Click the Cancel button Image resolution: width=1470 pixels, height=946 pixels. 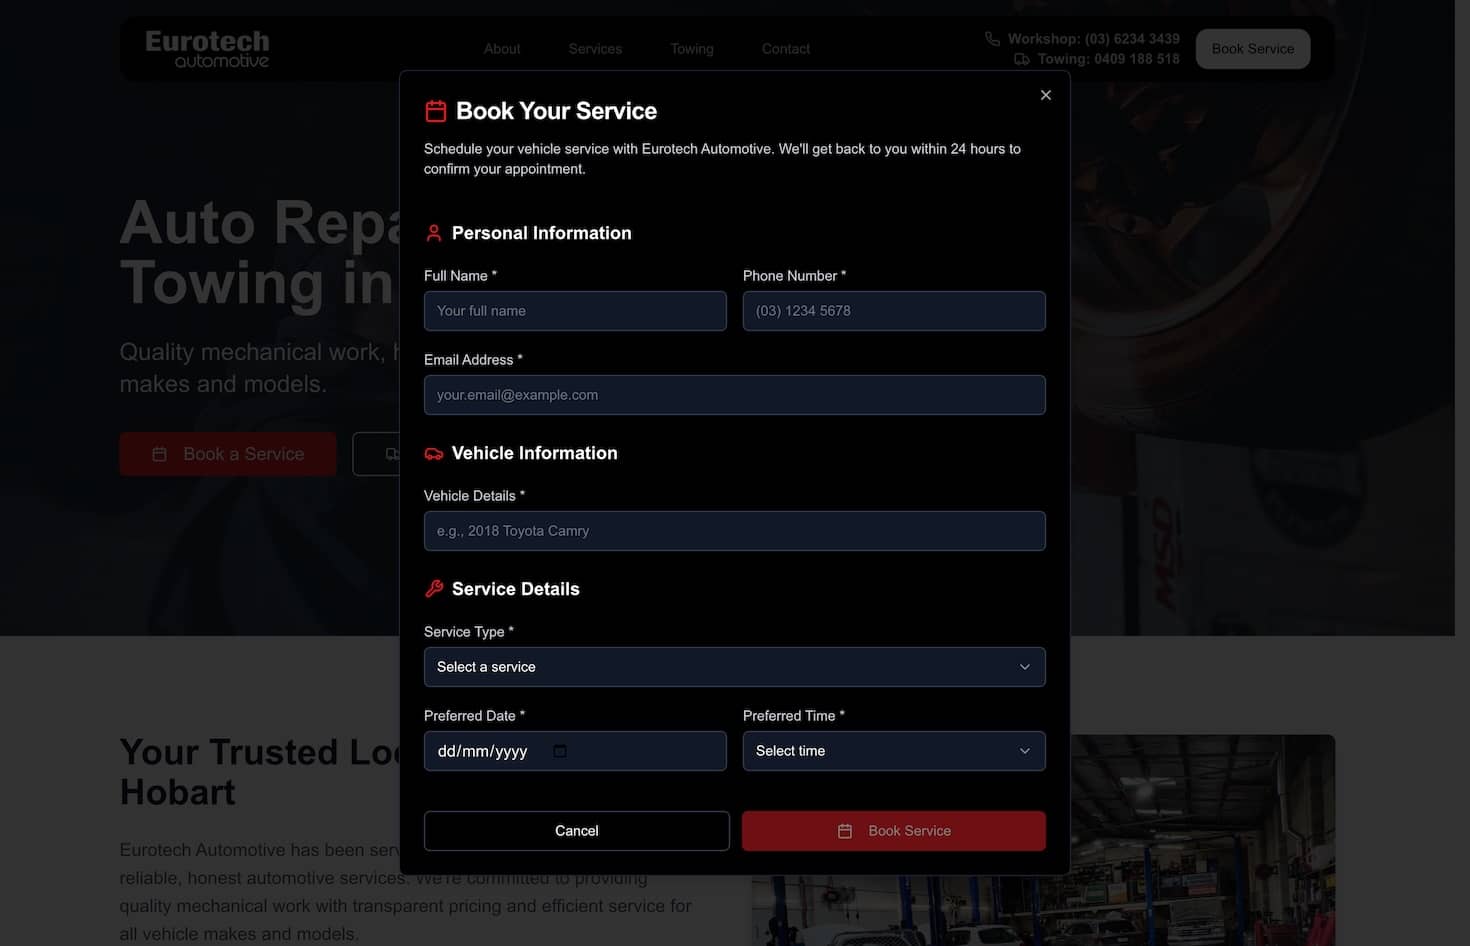[576, 830]
